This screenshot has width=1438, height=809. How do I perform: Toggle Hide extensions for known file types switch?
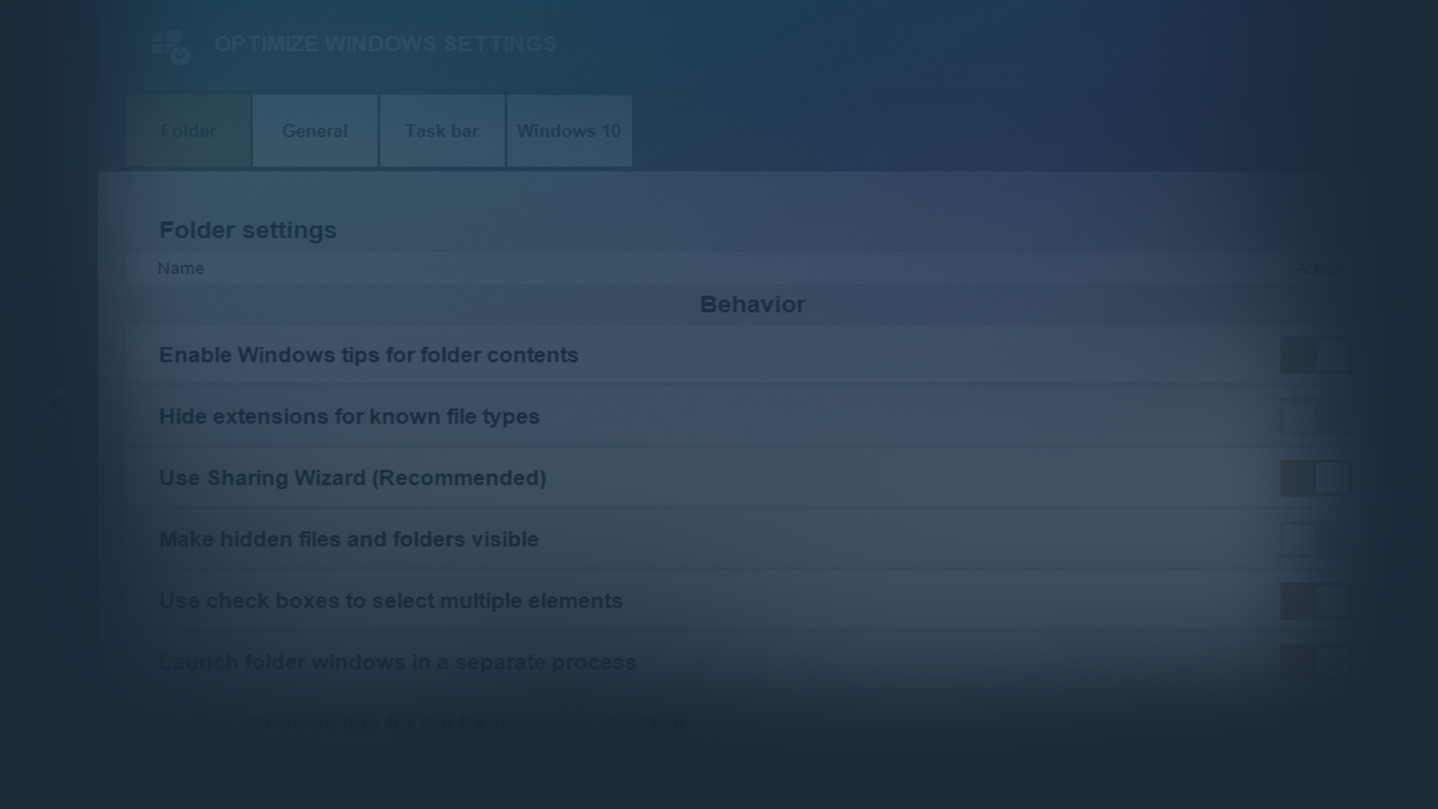[x=1315, y=417]
